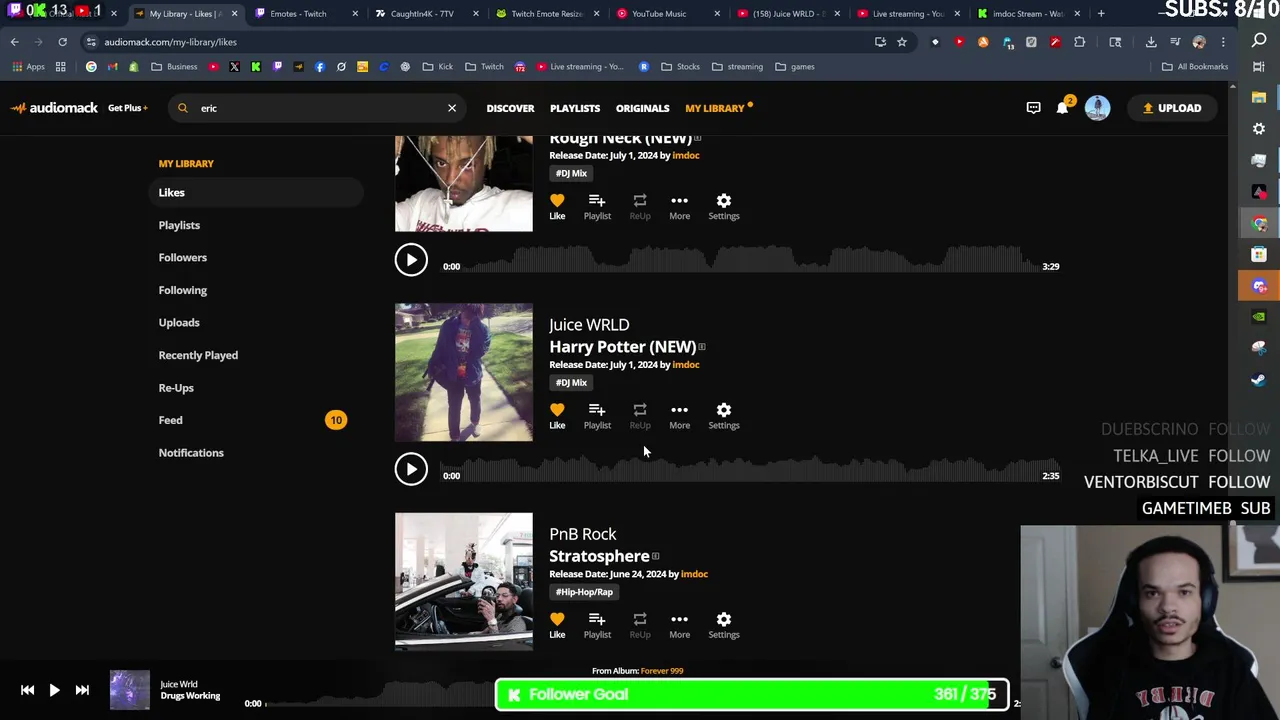The image size is (1280, 720).
Task: Play Drugs Working in the bottom player
Action: click(x=54, y=690)
